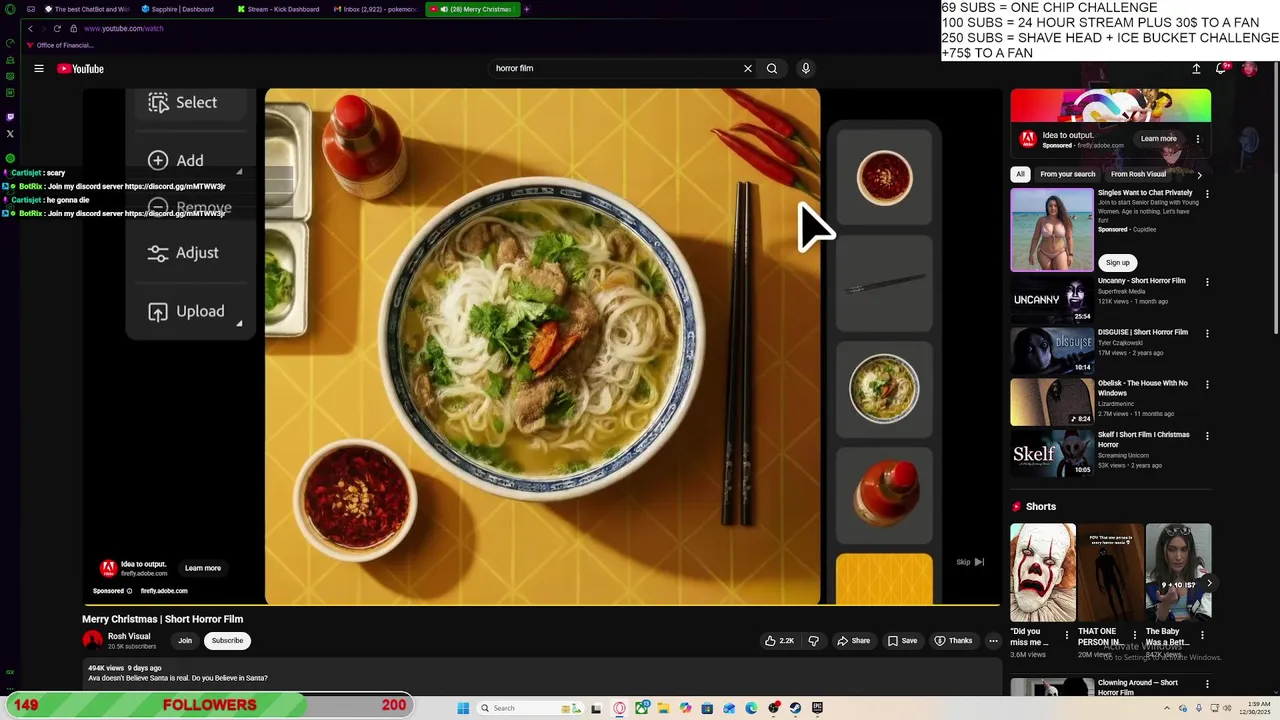This screenshot has height=720, width=1280.
Task: Open options for Clowning Around video
Action: [x=1207, y=684]
